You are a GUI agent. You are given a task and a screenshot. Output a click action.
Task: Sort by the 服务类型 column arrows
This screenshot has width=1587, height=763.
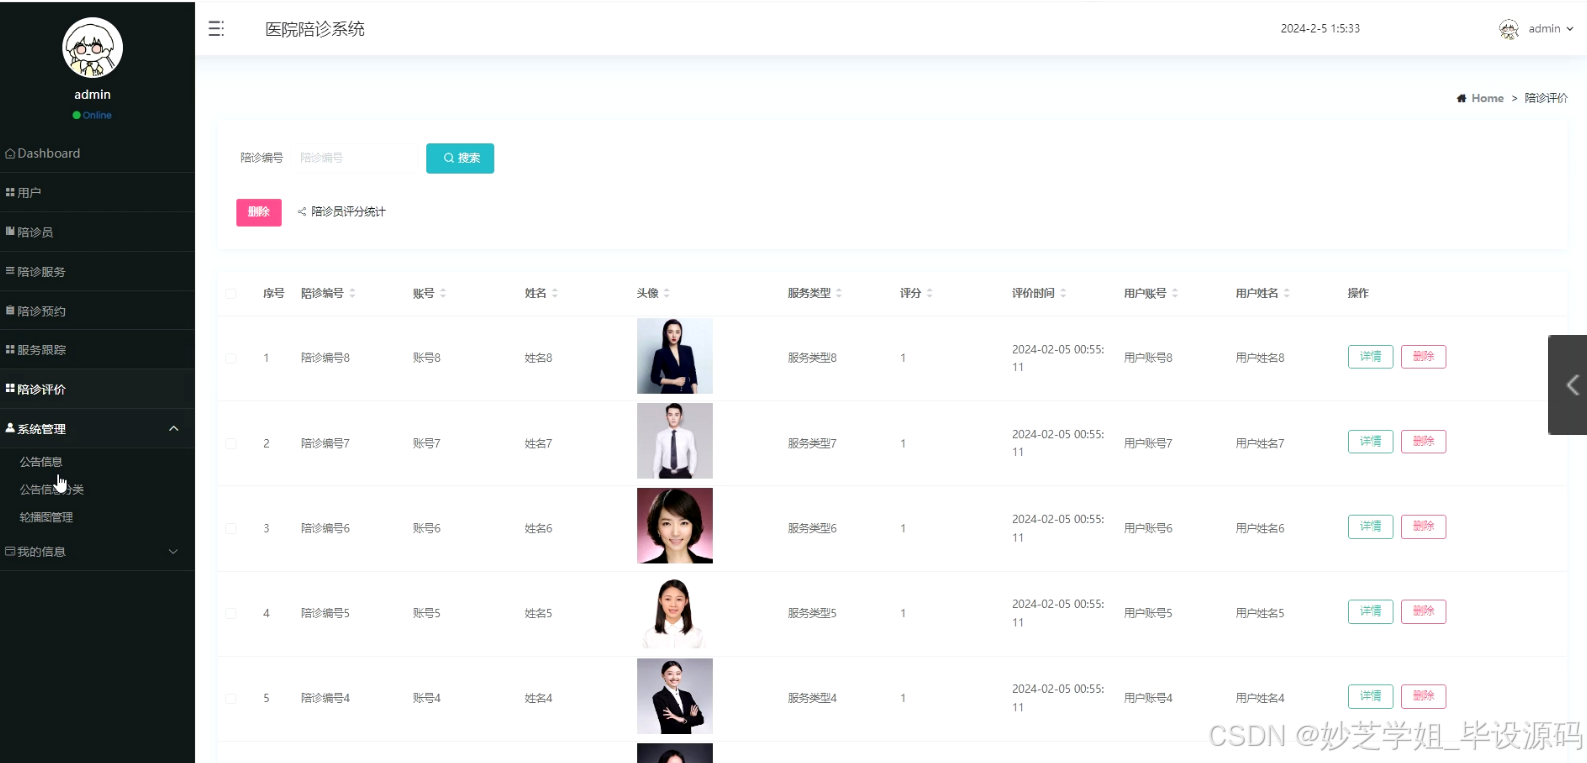pyautogui.click(x=839, y=293)
